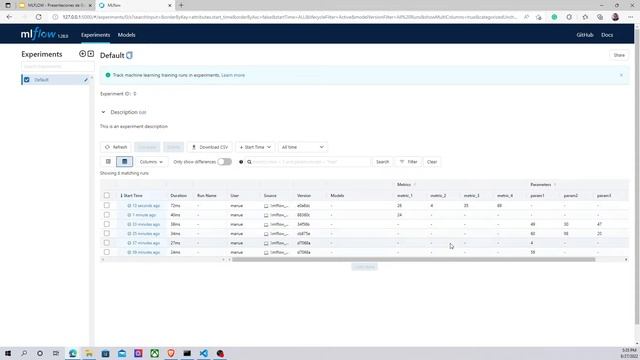Copy the Default experiment name via the clipboard icon
The image size is (640, 360).
click(x=129, y=55)
